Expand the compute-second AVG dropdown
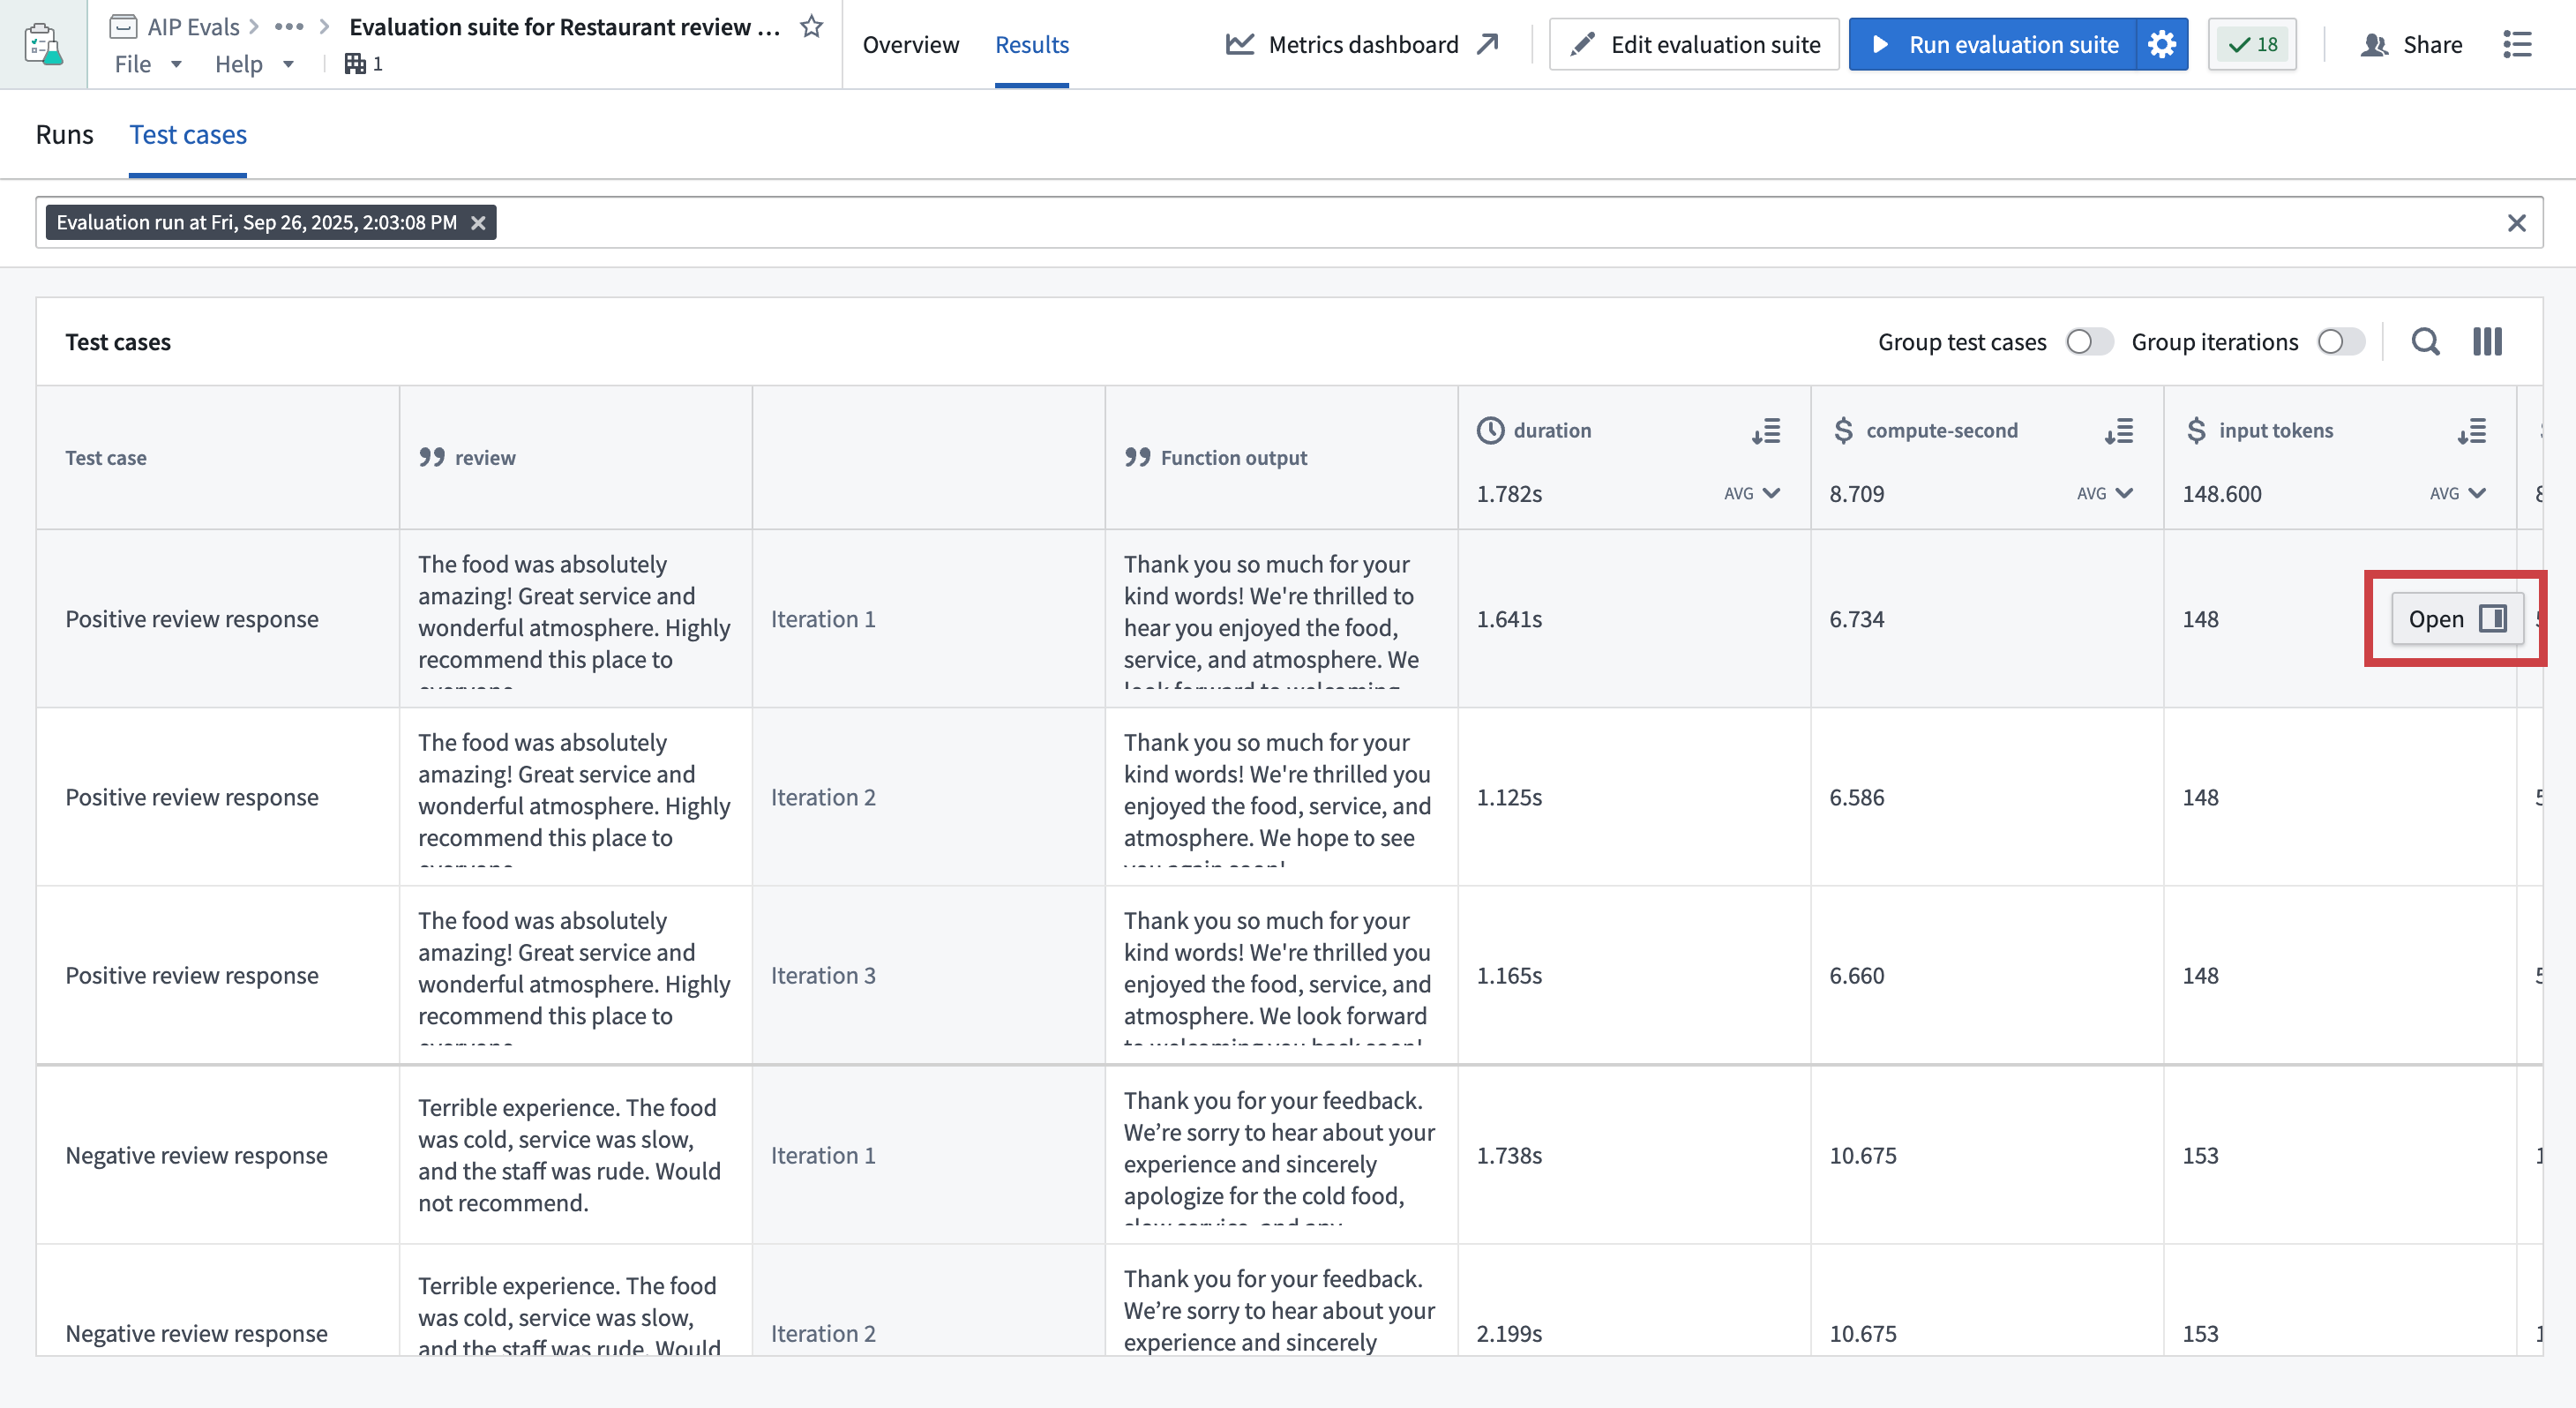This screenshot has height=1408, width=2576. tap(2105, 493)
